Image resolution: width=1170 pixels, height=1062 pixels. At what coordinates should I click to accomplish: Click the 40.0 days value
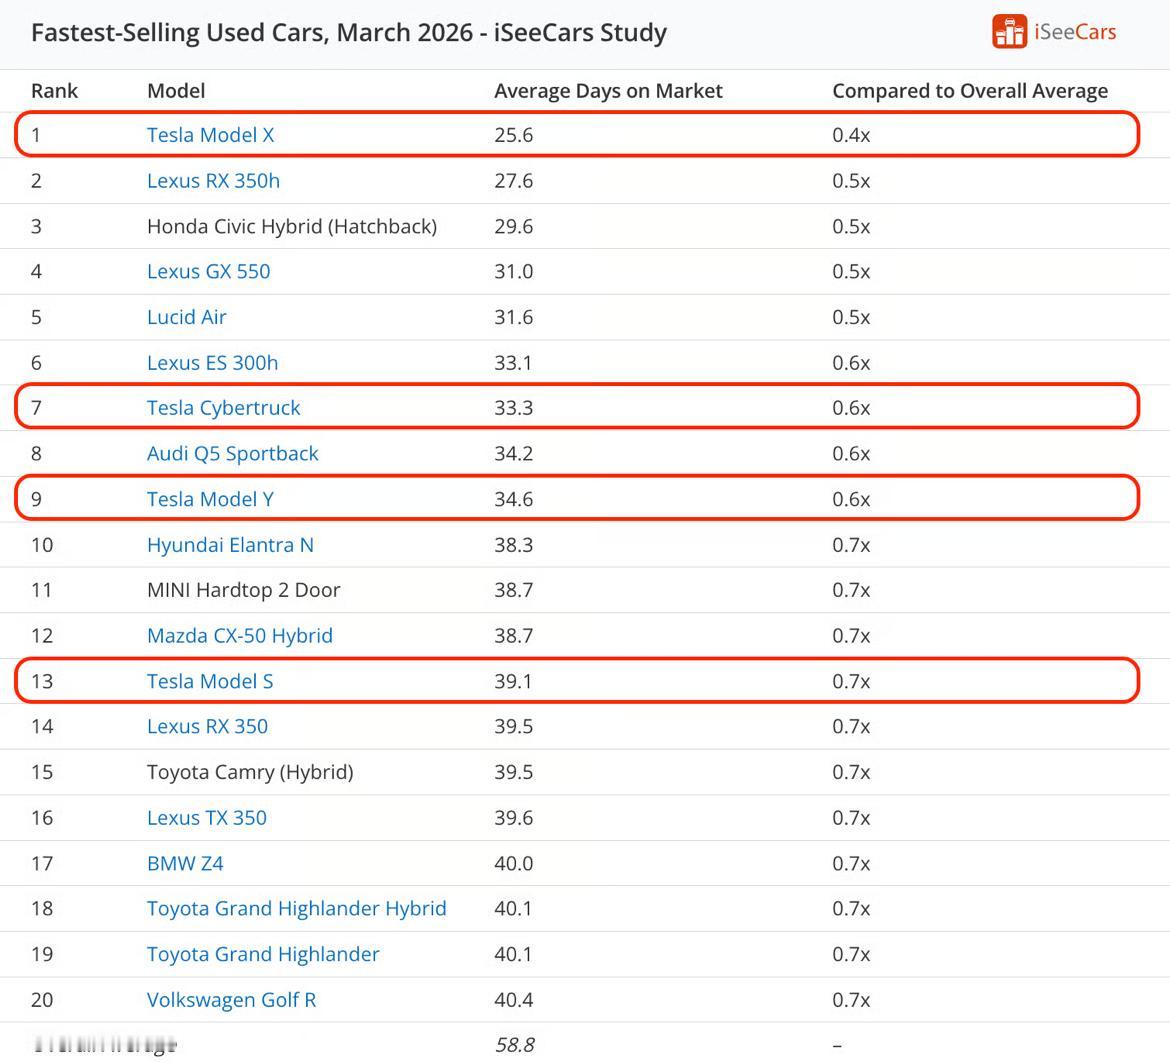(513, 863)
